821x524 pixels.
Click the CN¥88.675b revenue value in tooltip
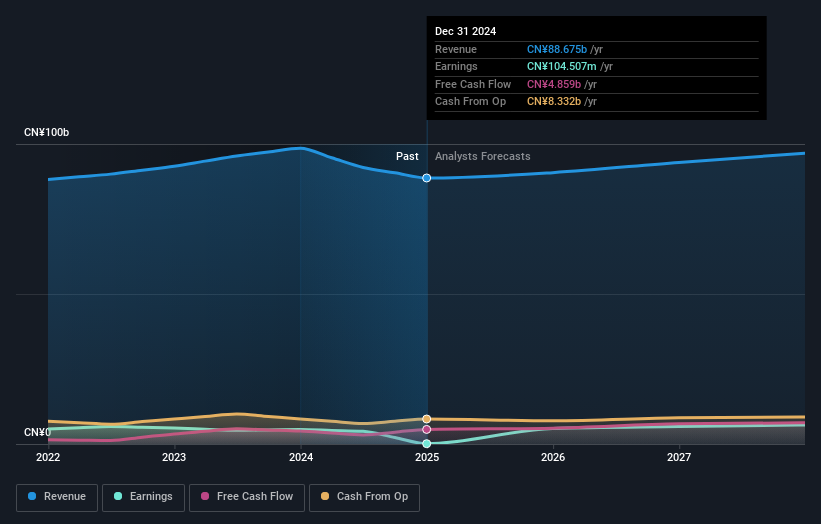click(x=557, y=49)
